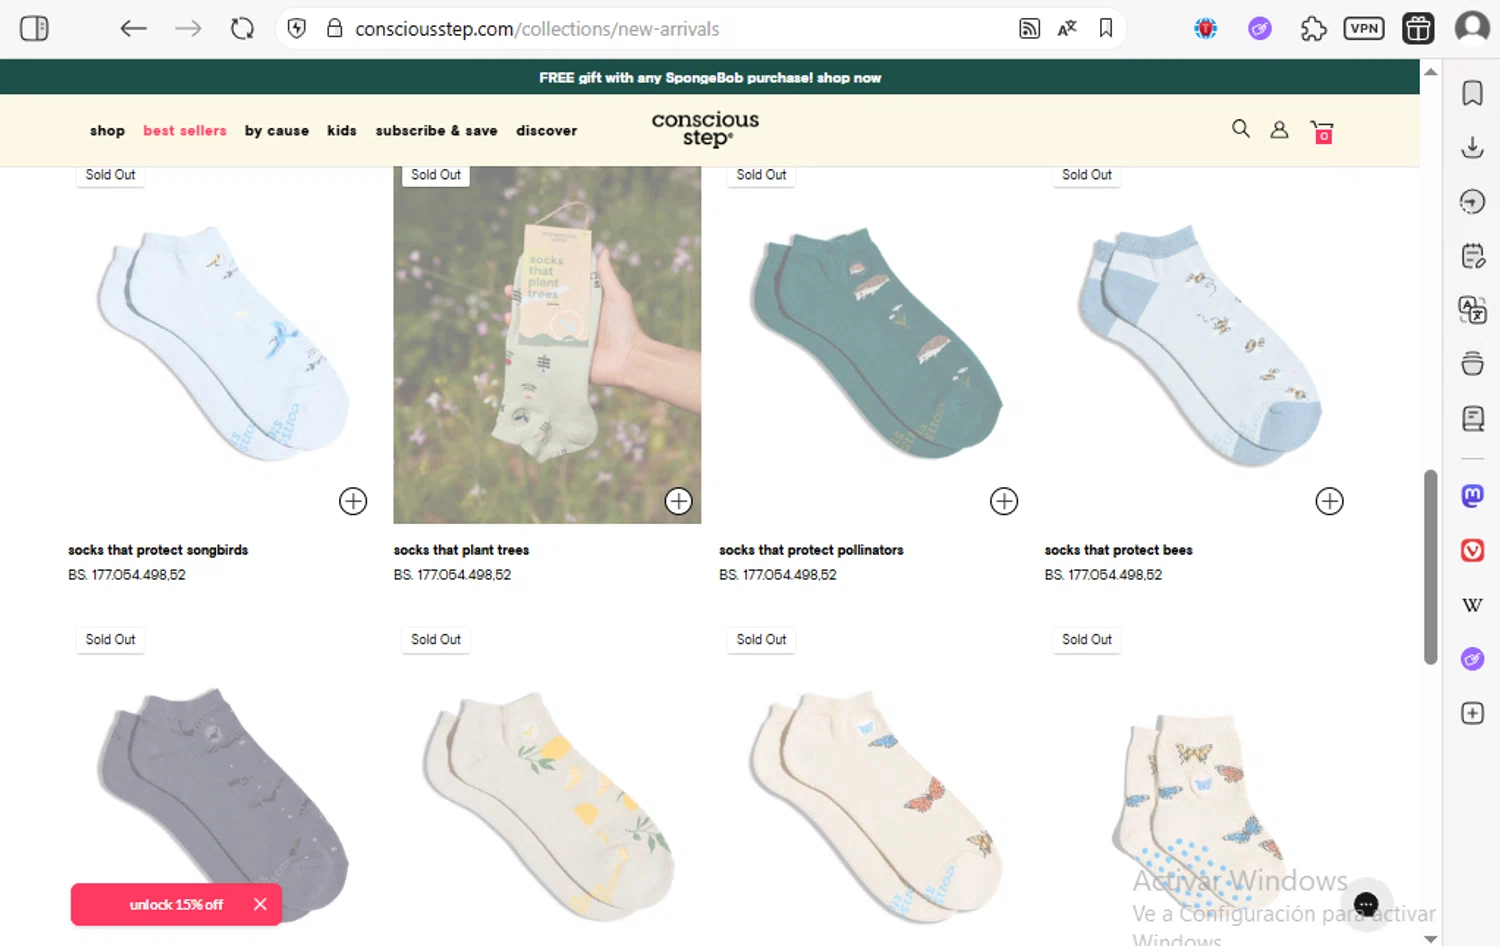Open the shopping cart

click(1322, 132)
